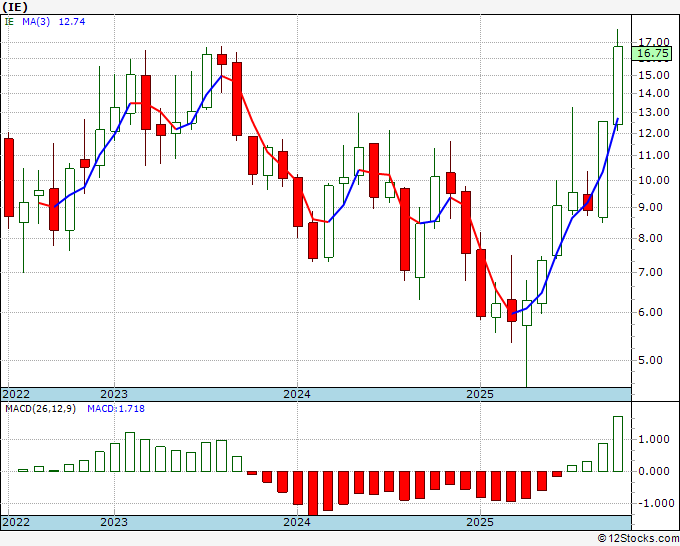Click the 2024 label on MACD axis
680x546 pixels.
[x=297, y=522]
